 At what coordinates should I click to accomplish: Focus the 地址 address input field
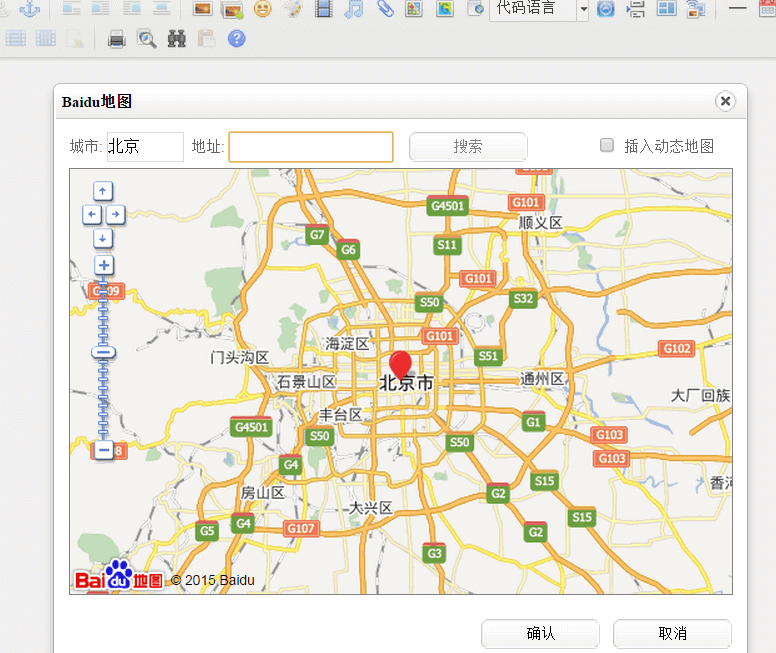tap(311, 147)
